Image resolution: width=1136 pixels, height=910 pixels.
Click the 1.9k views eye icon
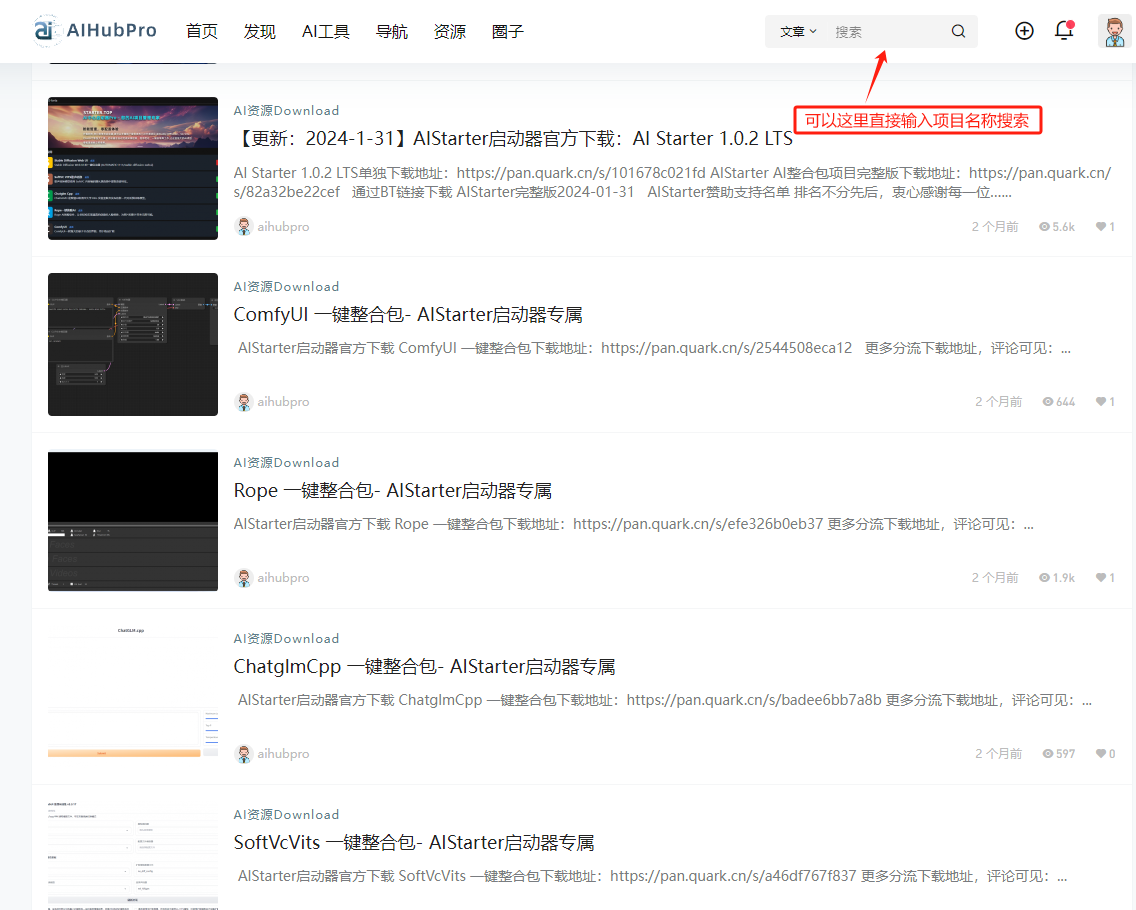[1044, 577]
